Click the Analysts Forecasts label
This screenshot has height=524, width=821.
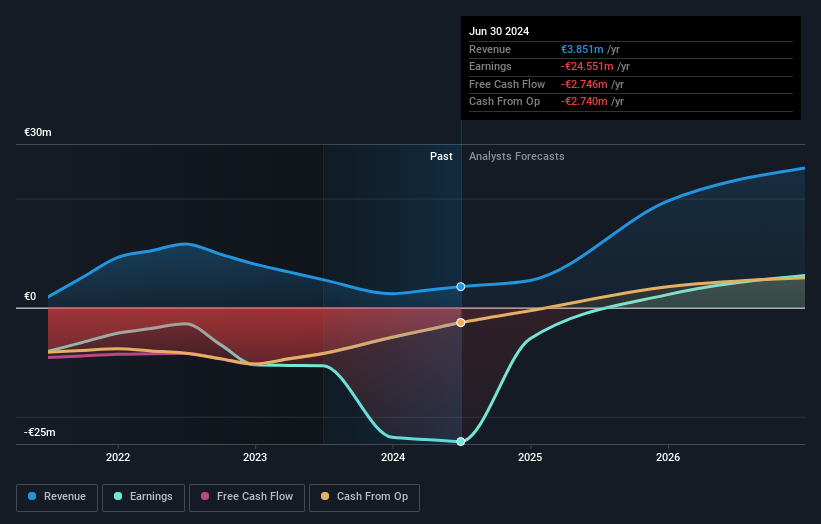(x=517, y=156)
